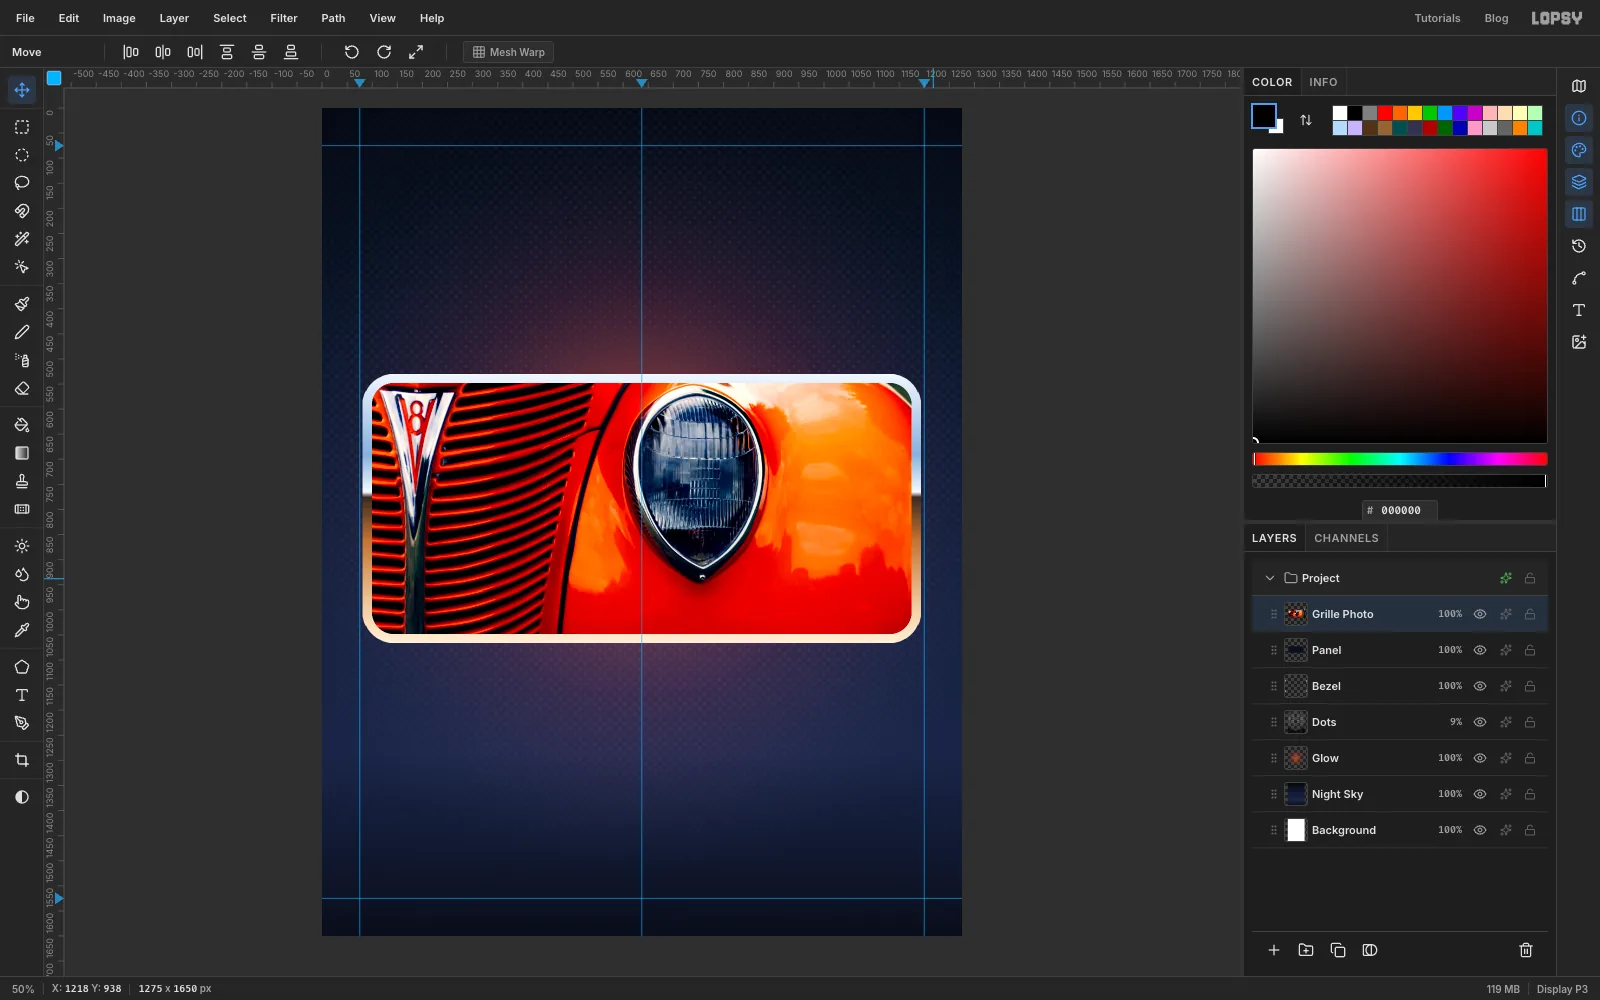Click the hue spectrum slider
The width and height of the screenshot is (1600, 1000).
click(x=1400, y=459)
